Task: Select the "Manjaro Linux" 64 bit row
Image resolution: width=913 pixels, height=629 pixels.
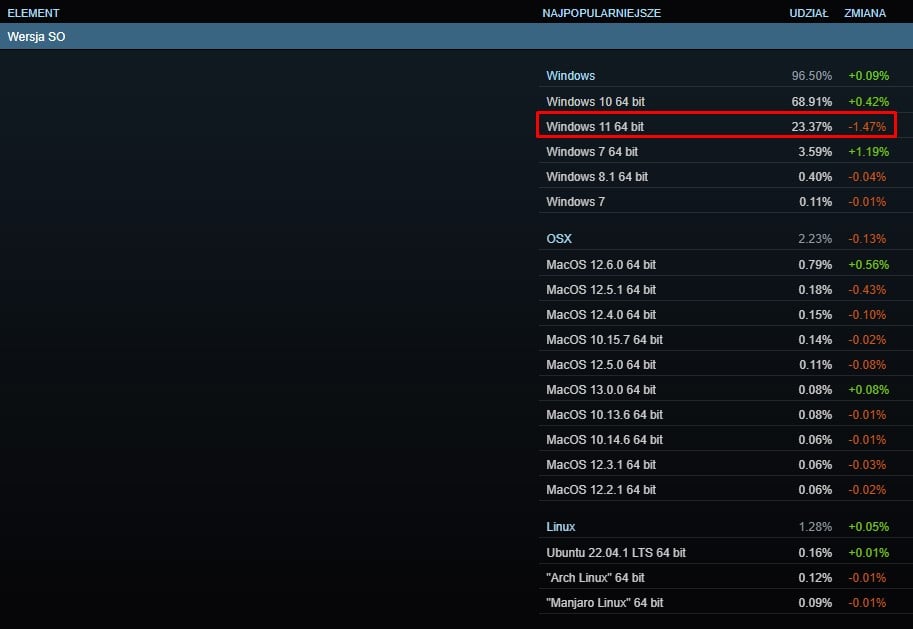Action: [x=604, y=603]
